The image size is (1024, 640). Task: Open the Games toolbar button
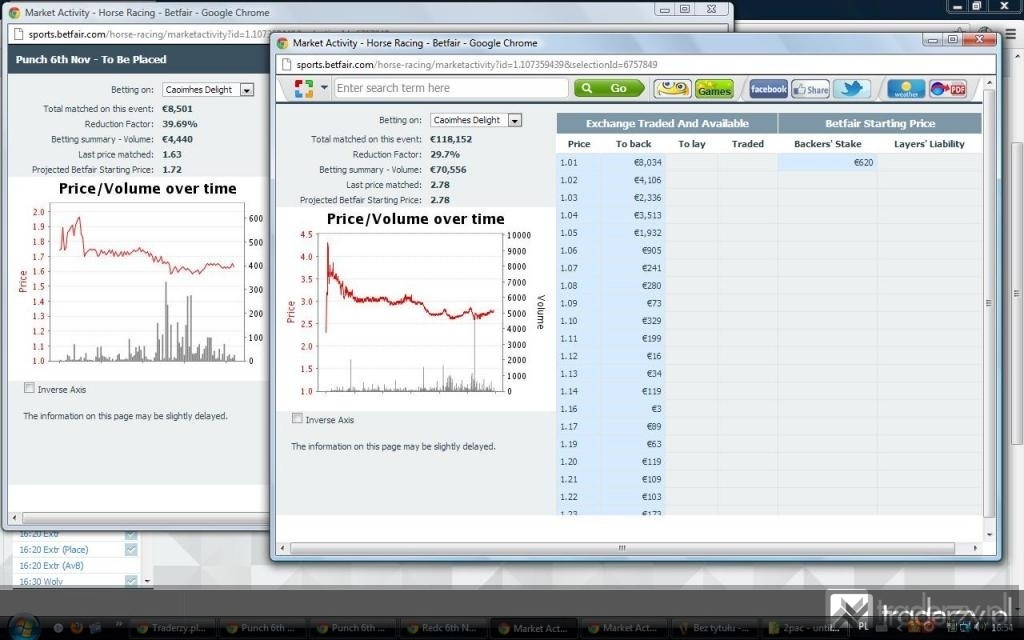tap(714, 89)
